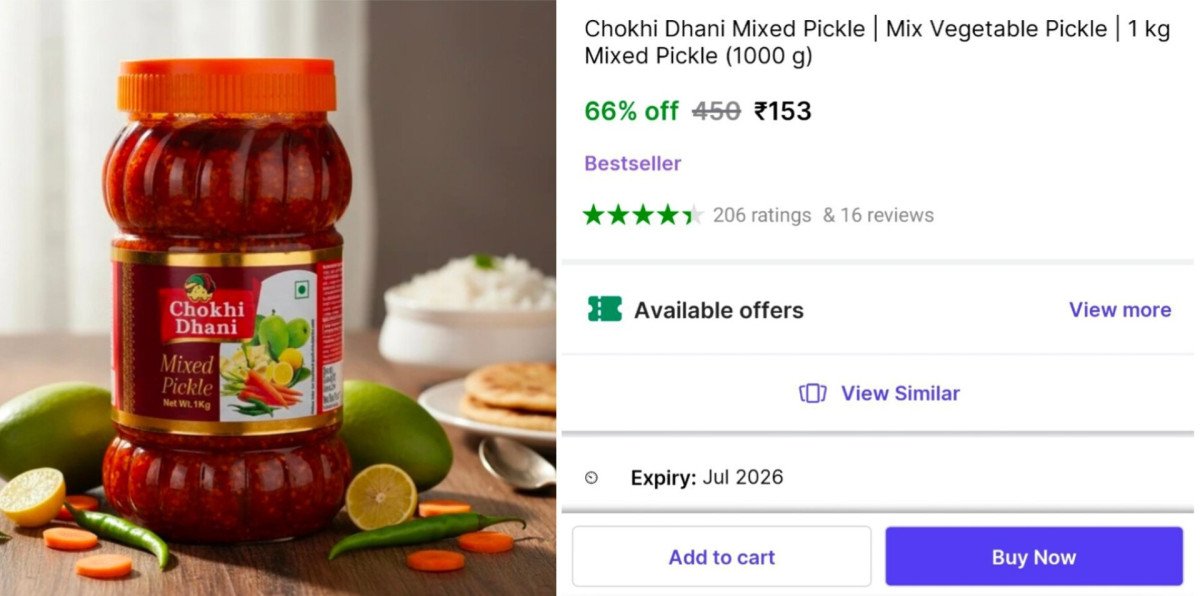Click the Chokhi Dhani logo on the jar

pyautogui.click(x=202, y=307)
